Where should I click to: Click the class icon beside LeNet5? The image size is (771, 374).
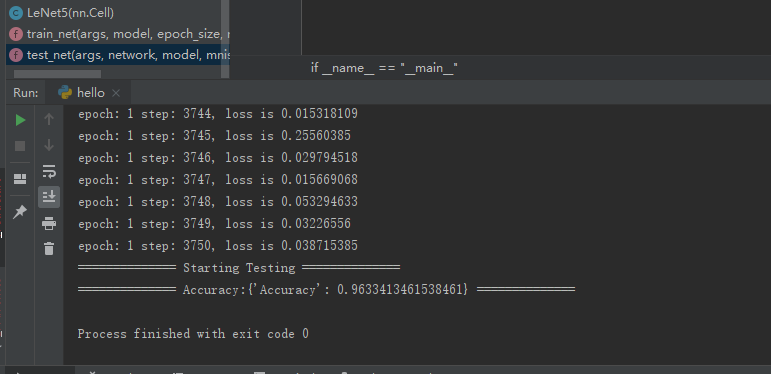(16, 13)
